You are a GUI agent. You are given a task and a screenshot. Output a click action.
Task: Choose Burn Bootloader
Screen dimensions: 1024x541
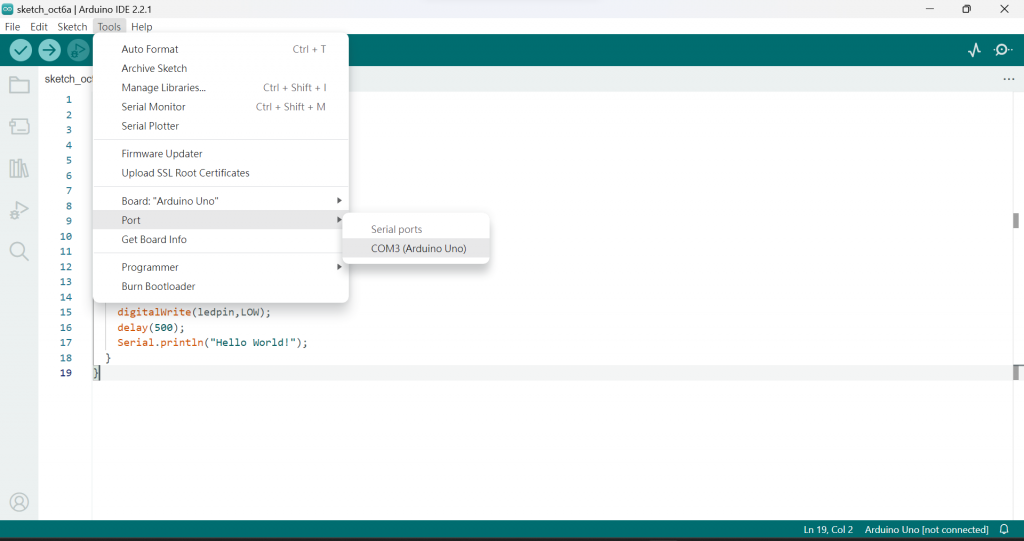pos(221,286)
